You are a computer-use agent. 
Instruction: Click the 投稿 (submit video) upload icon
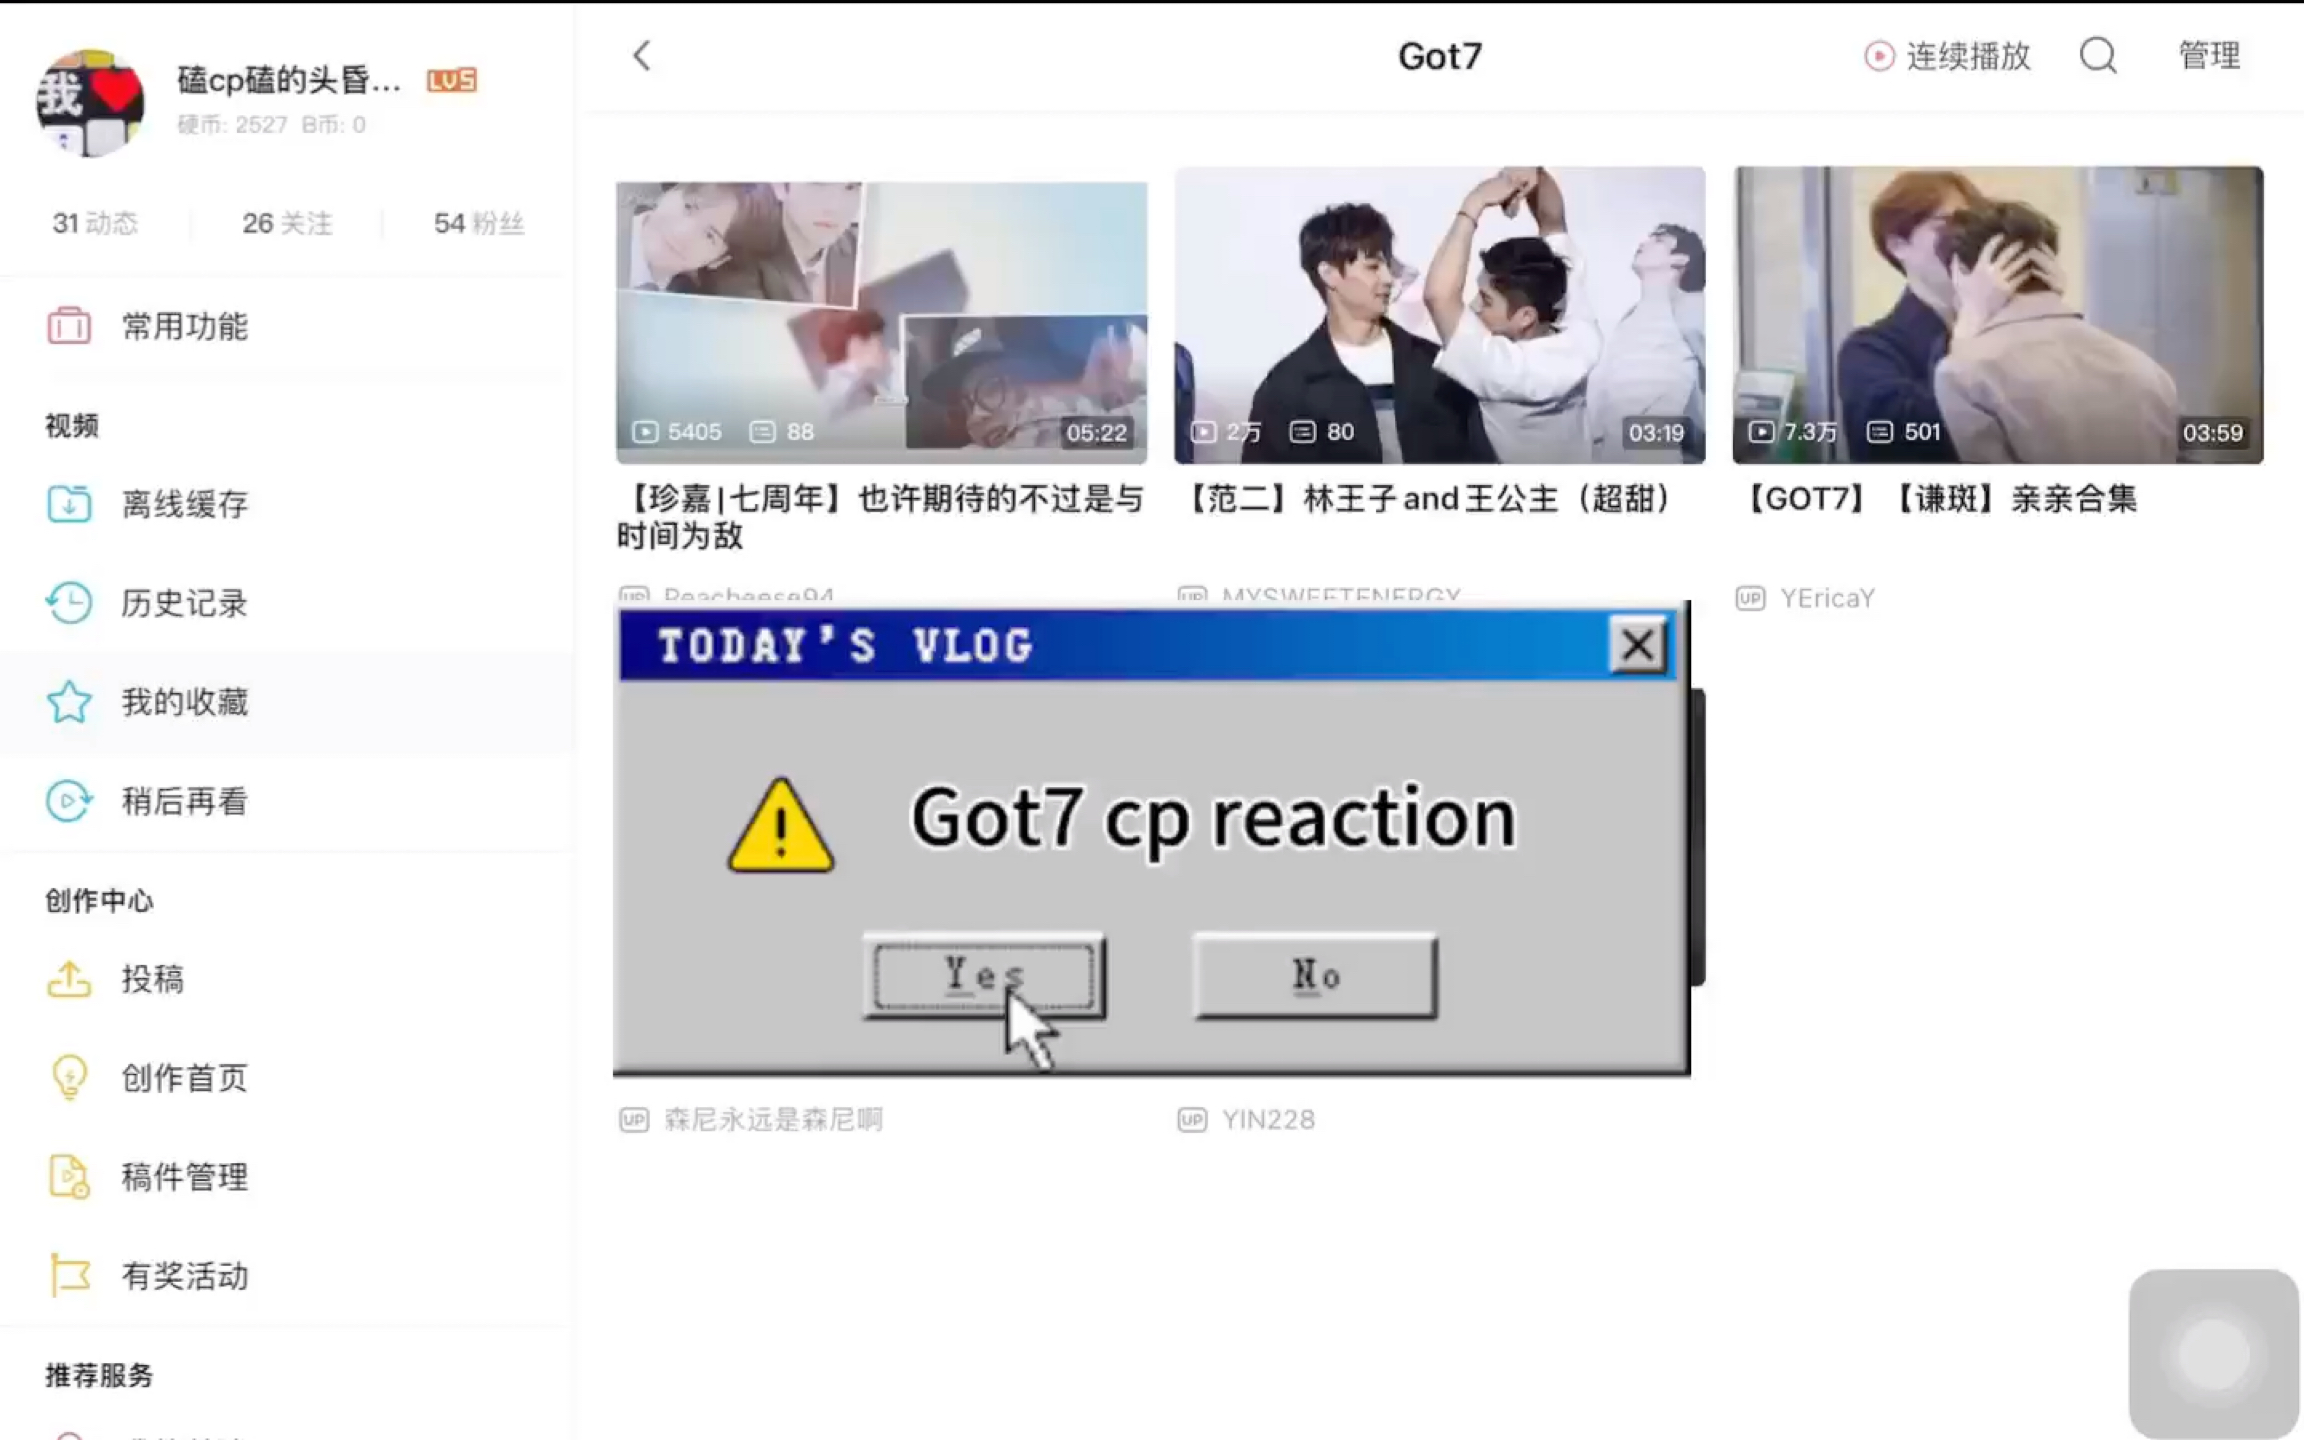pyautogui.click(x=68, y=979)
